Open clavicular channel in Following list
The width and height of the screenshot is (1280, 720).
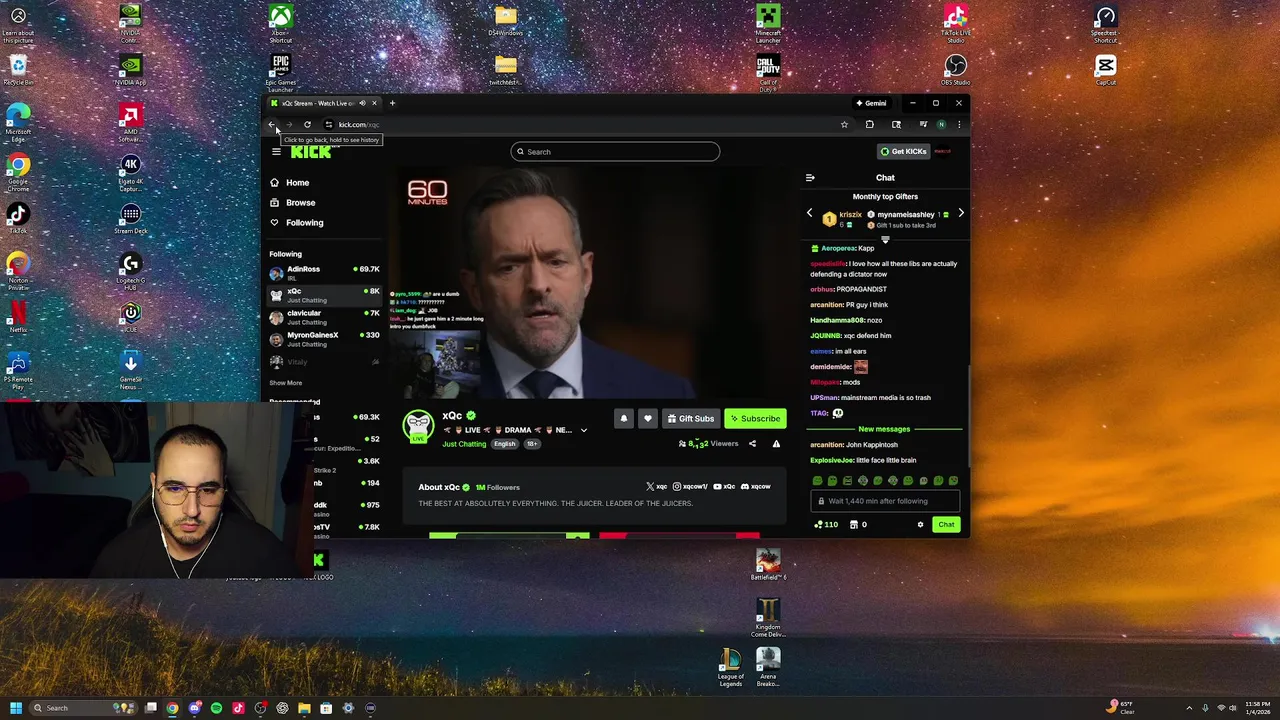(x=324, y=317)
